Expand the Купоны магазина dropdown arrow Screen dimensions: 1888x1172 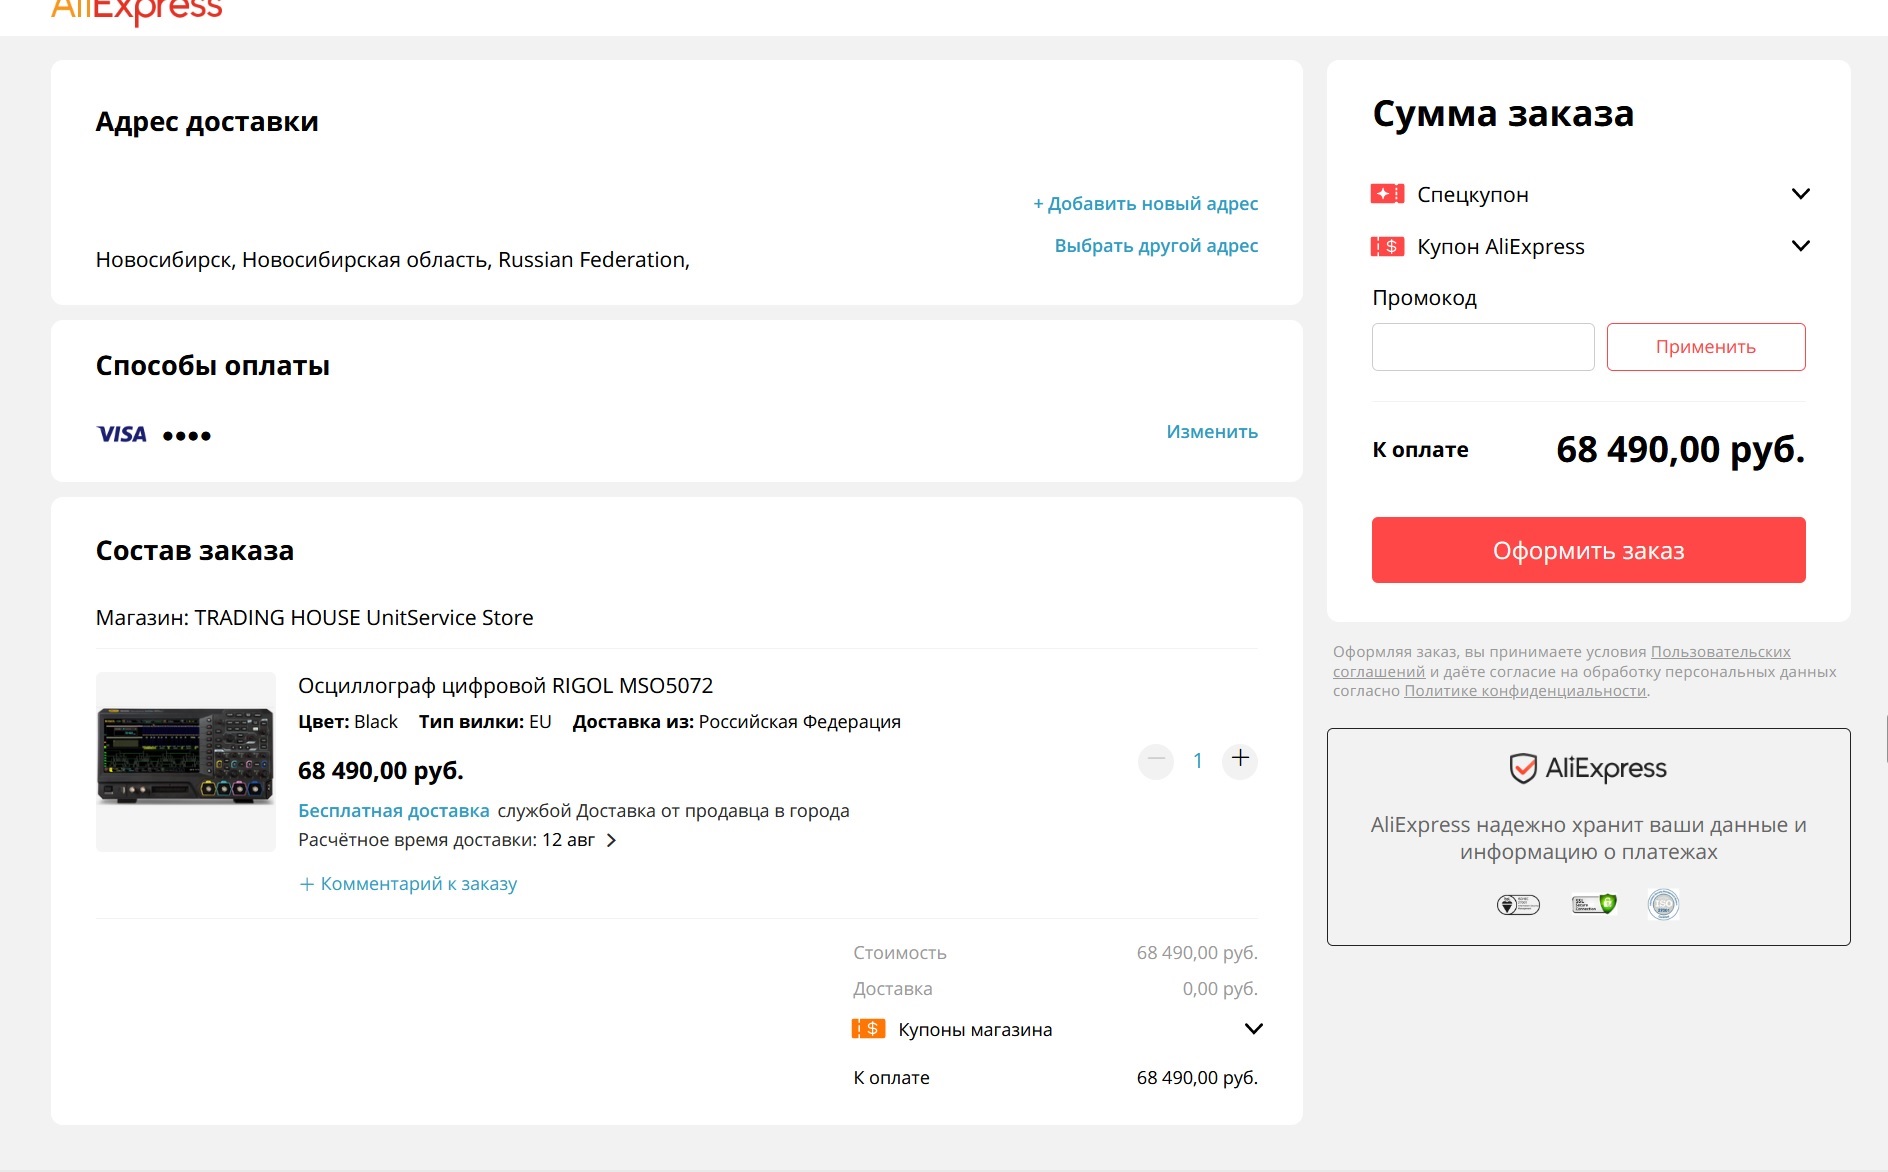[x=1253, y=1029]
